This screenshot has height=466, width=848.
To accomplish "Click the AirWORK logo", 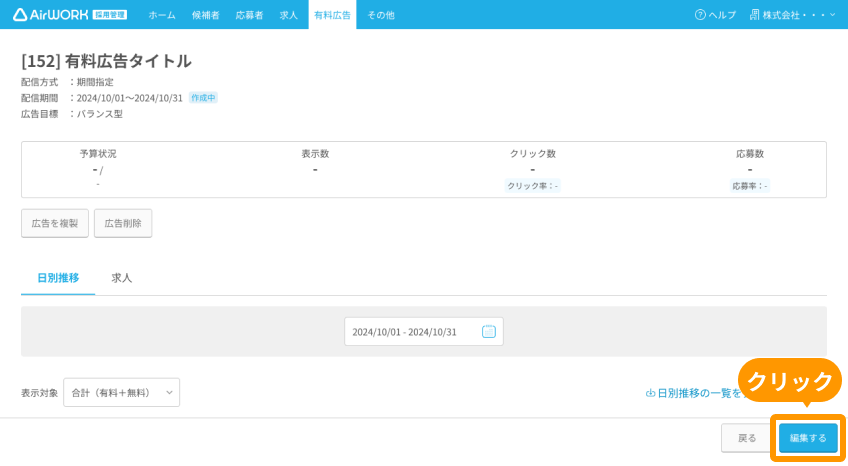I will click(70, 15).
